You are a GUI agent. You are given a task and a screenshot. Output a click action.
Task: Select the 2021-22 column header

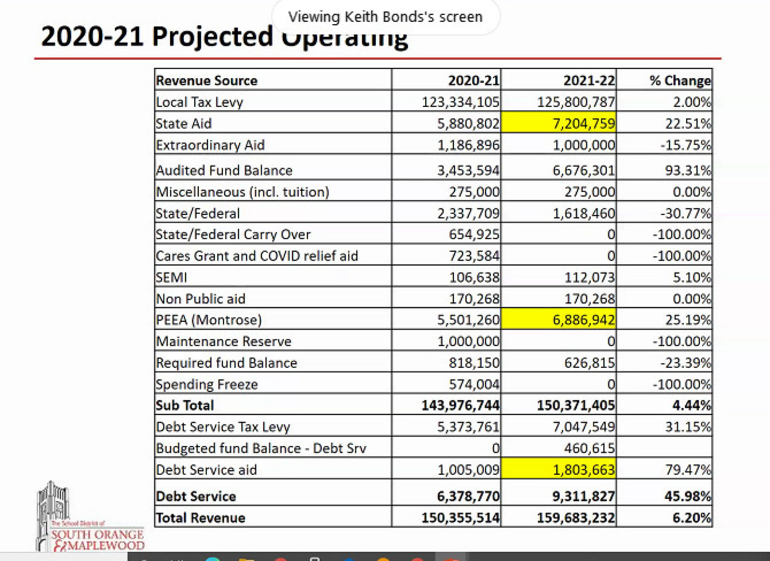(x=589, y=81)
